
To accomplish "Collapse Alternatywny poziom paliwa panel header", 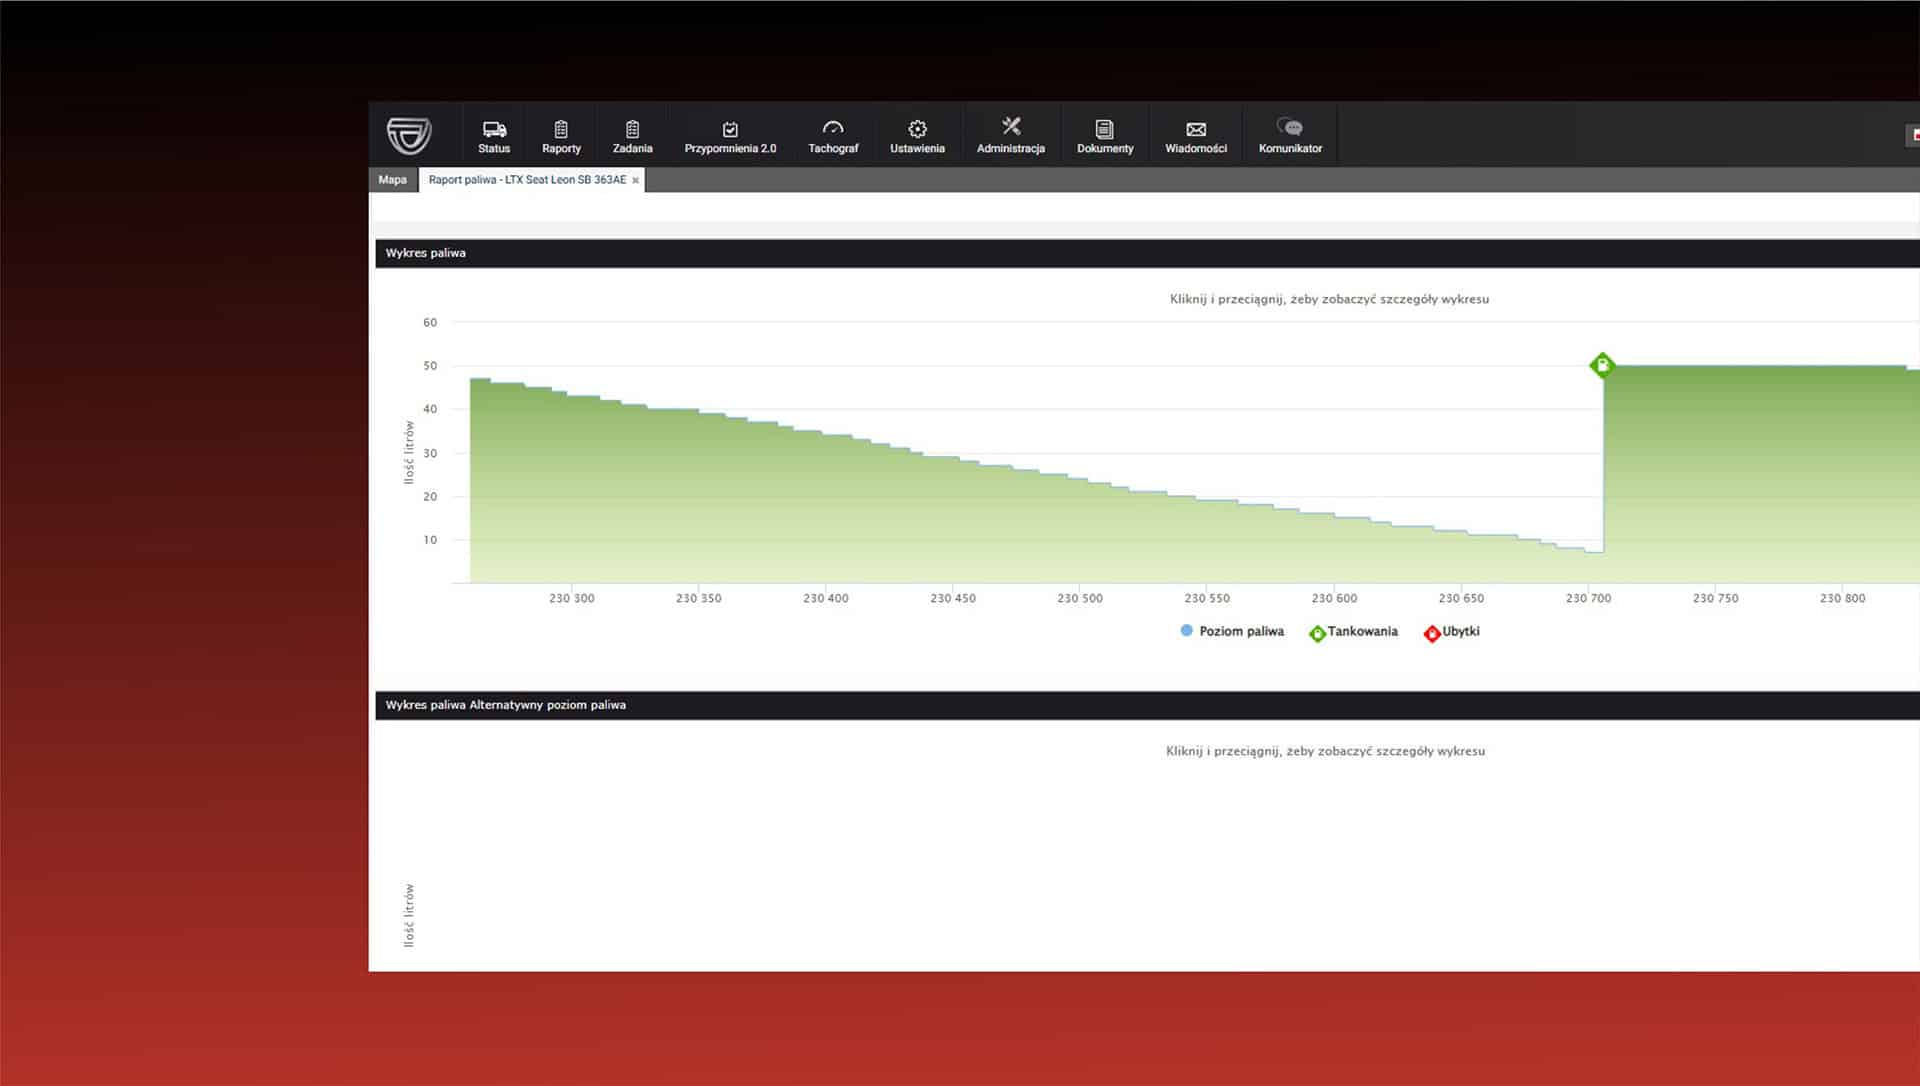I will tap(506, 705).
